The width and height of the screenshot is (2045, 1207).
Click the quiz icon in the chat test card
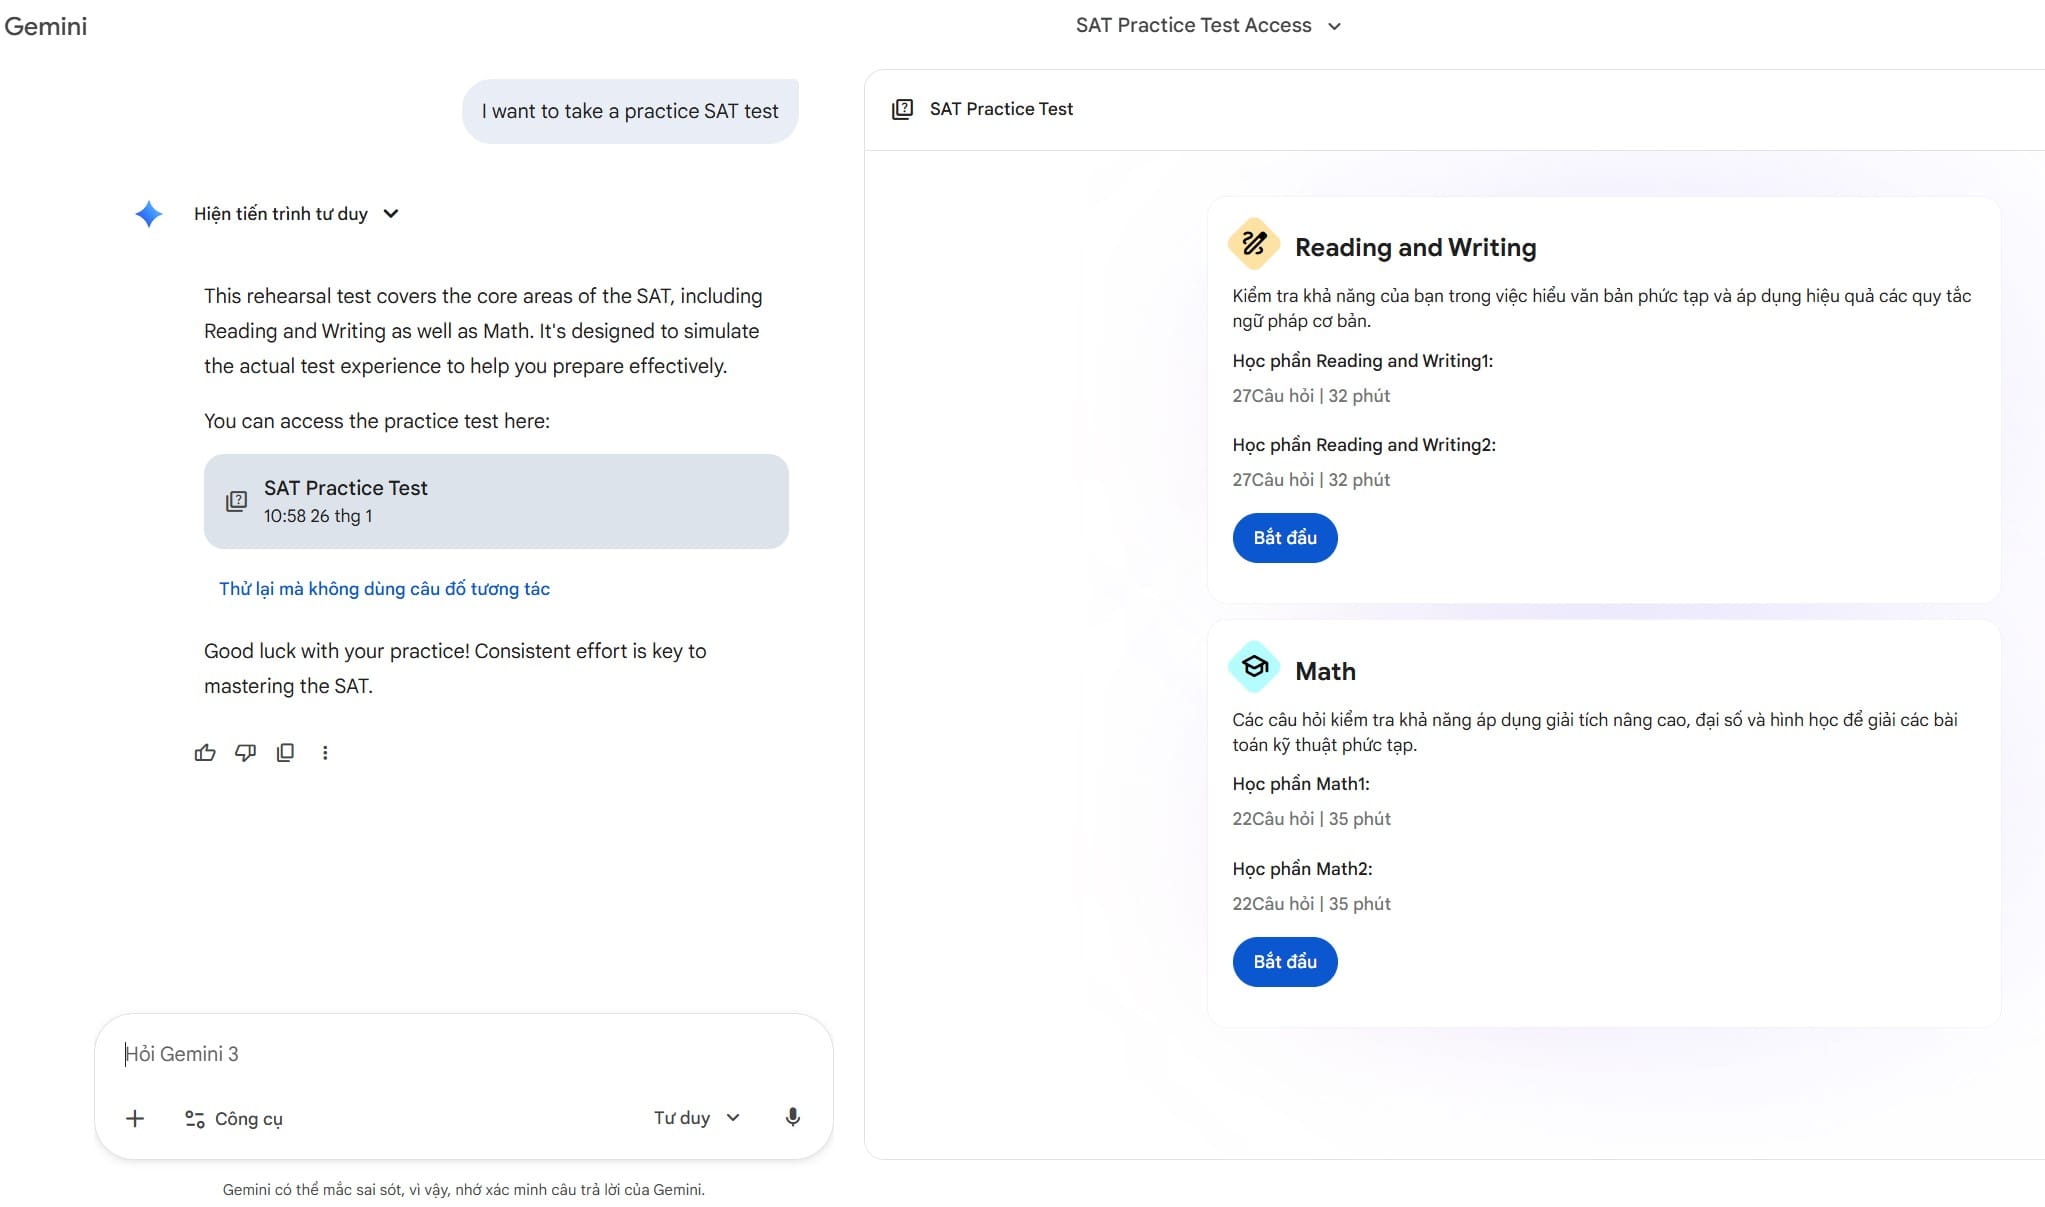[x=236, y=501]
